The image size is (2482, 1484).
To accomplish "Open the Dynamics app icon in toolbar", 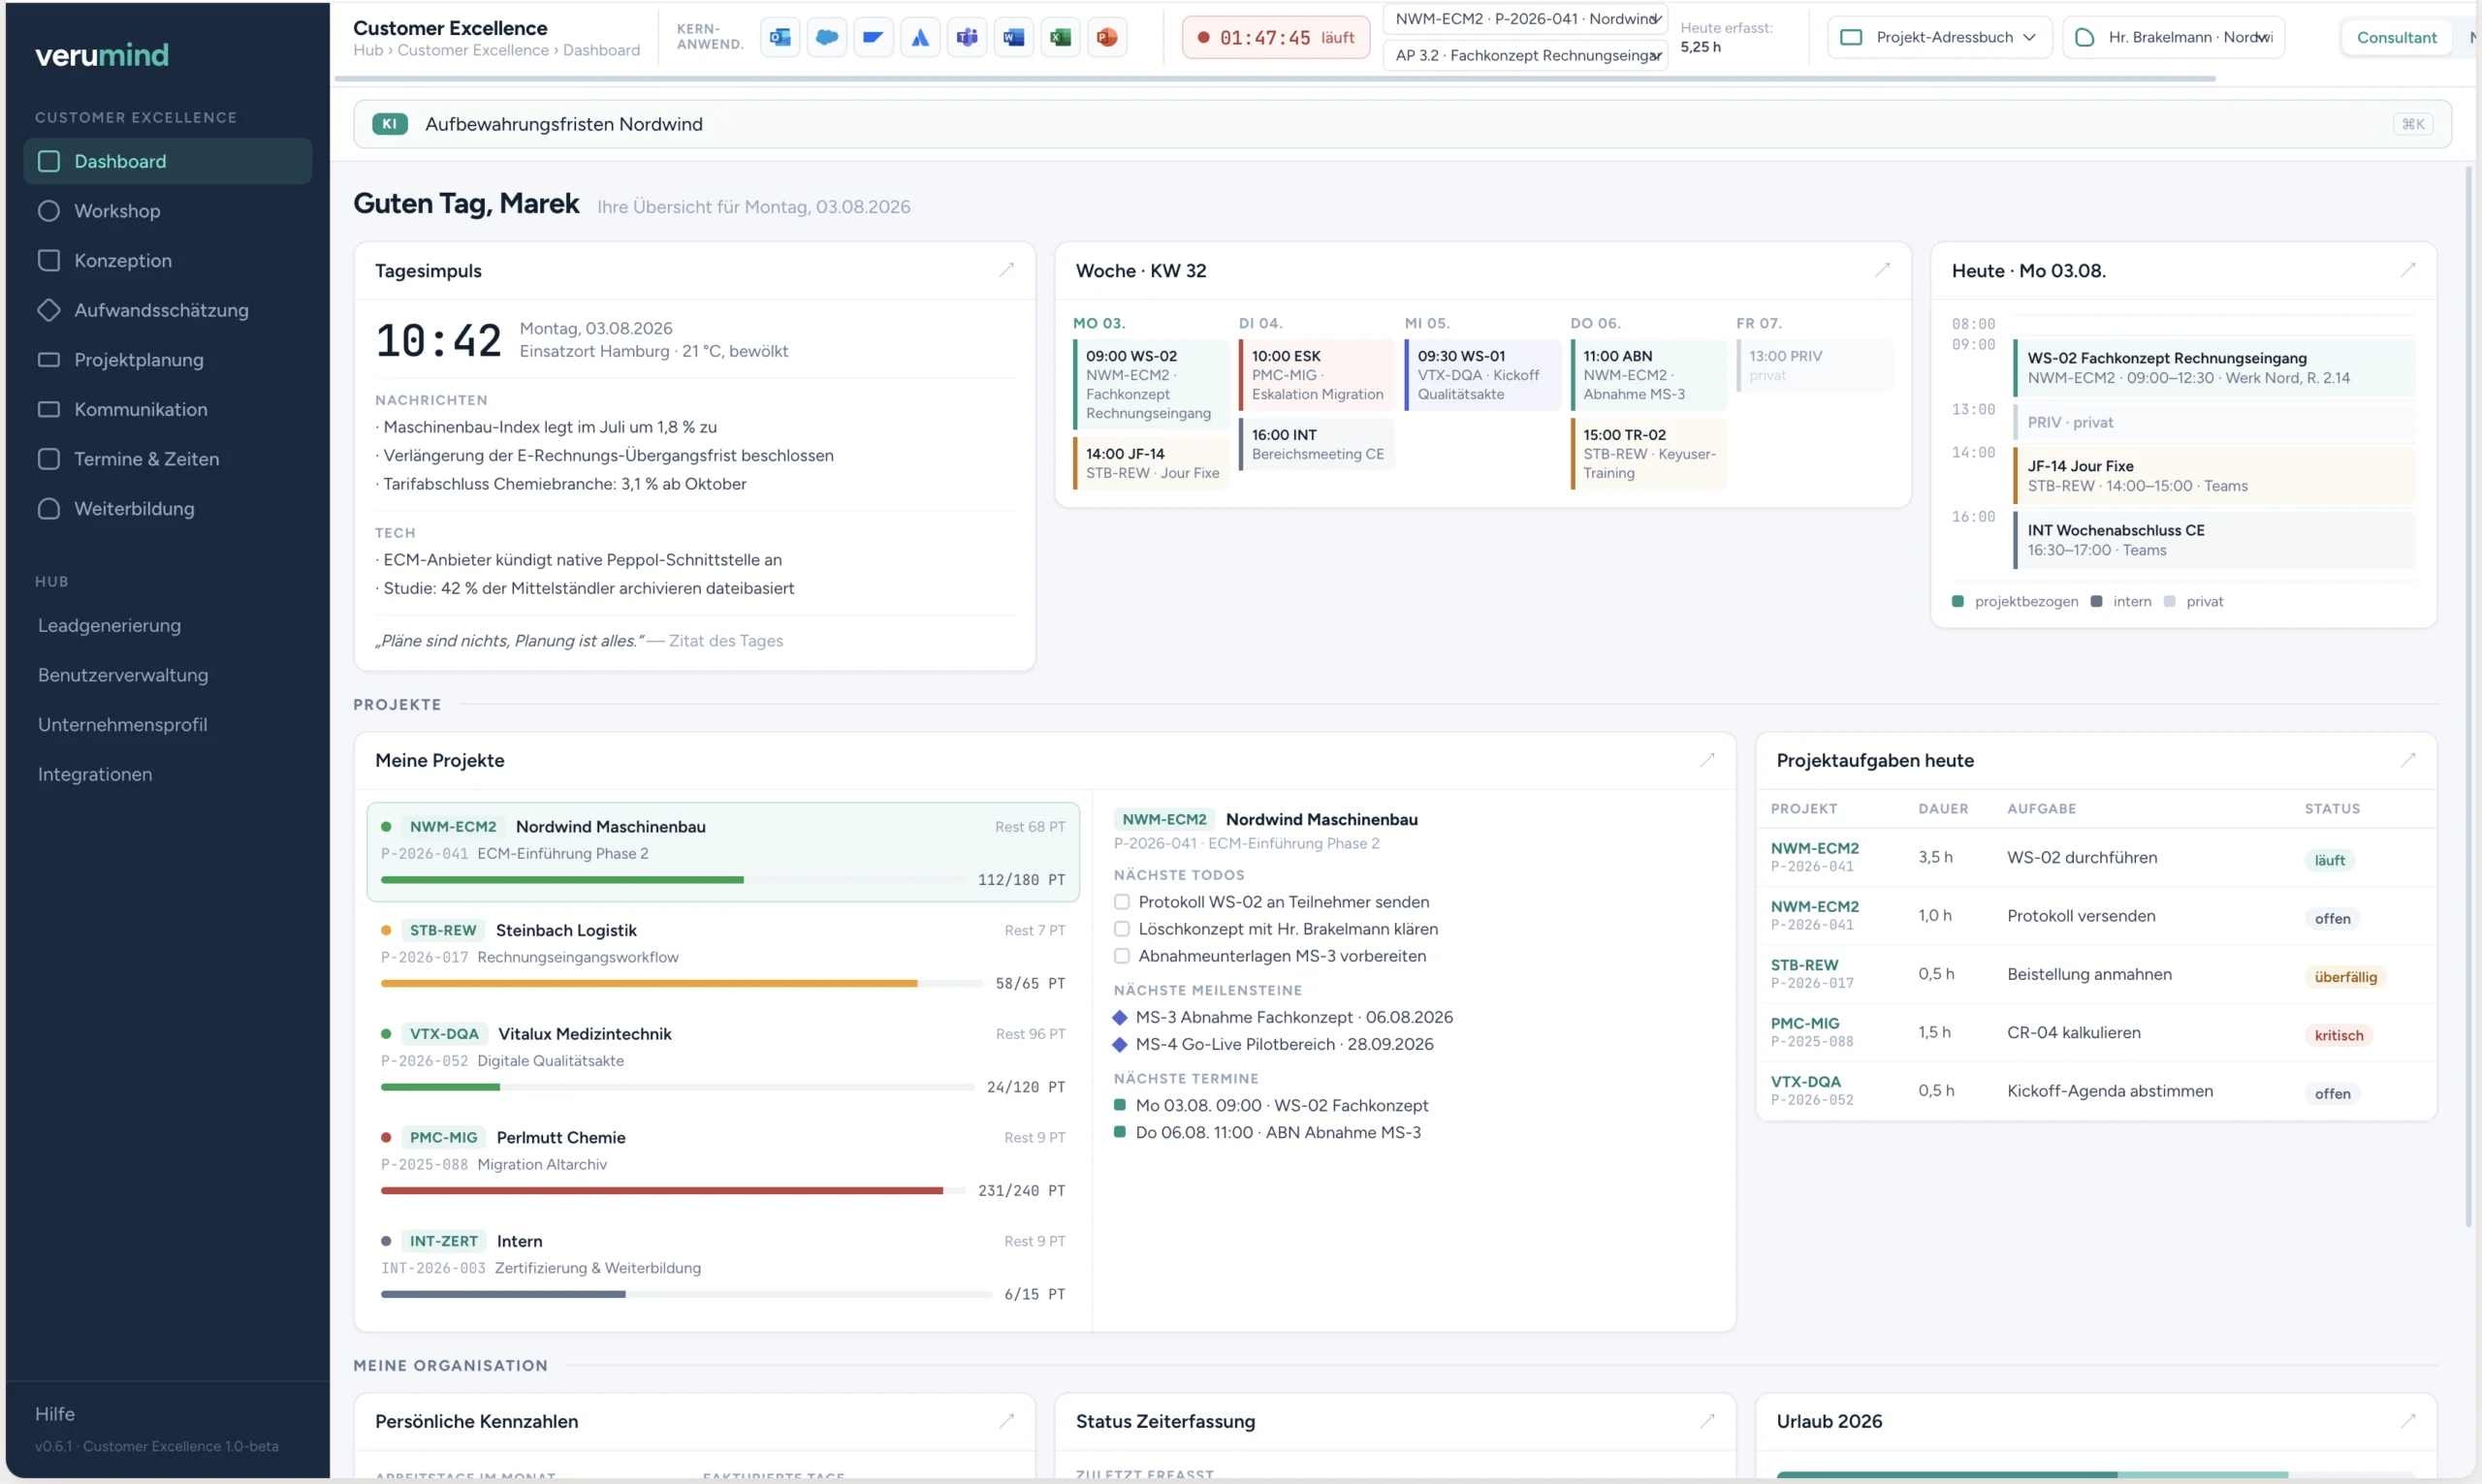I will (x=873, y=38).
